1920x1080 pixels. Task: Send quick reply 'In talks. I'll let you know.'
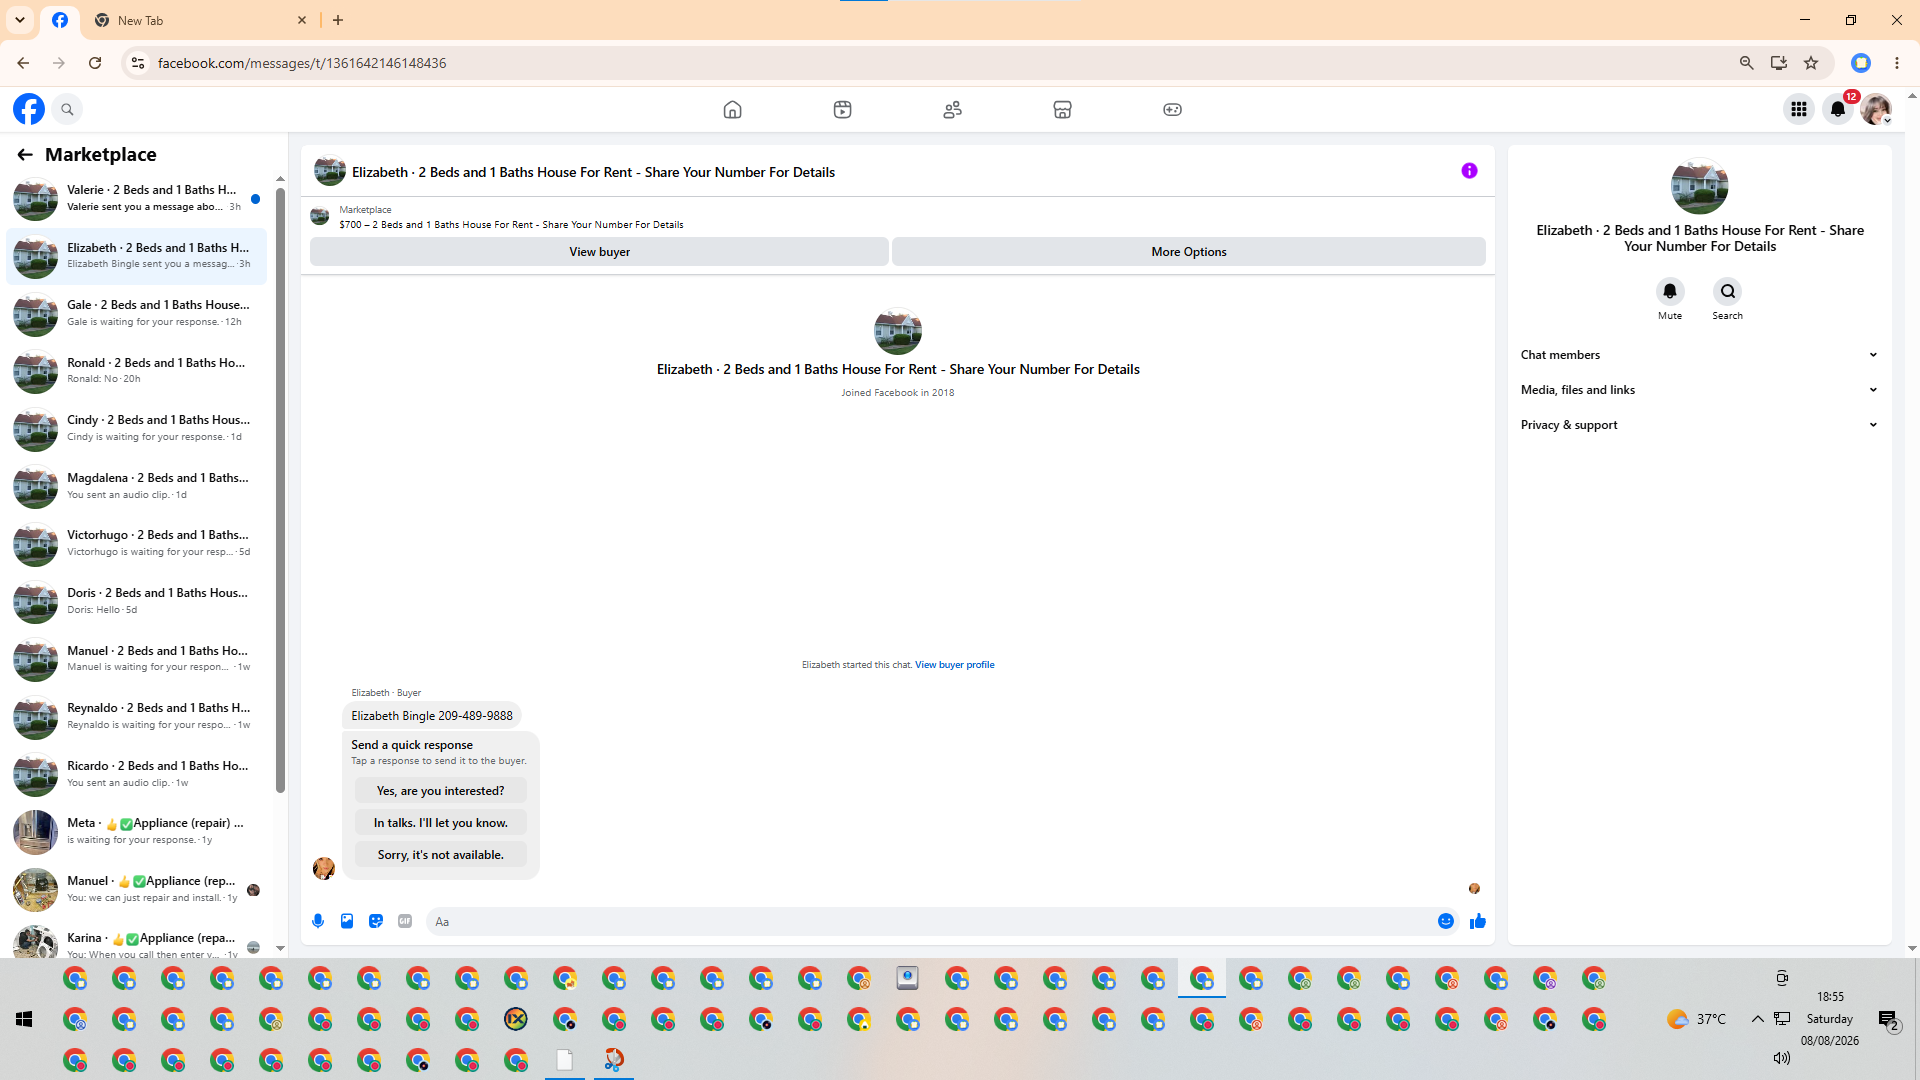point(440,823)
